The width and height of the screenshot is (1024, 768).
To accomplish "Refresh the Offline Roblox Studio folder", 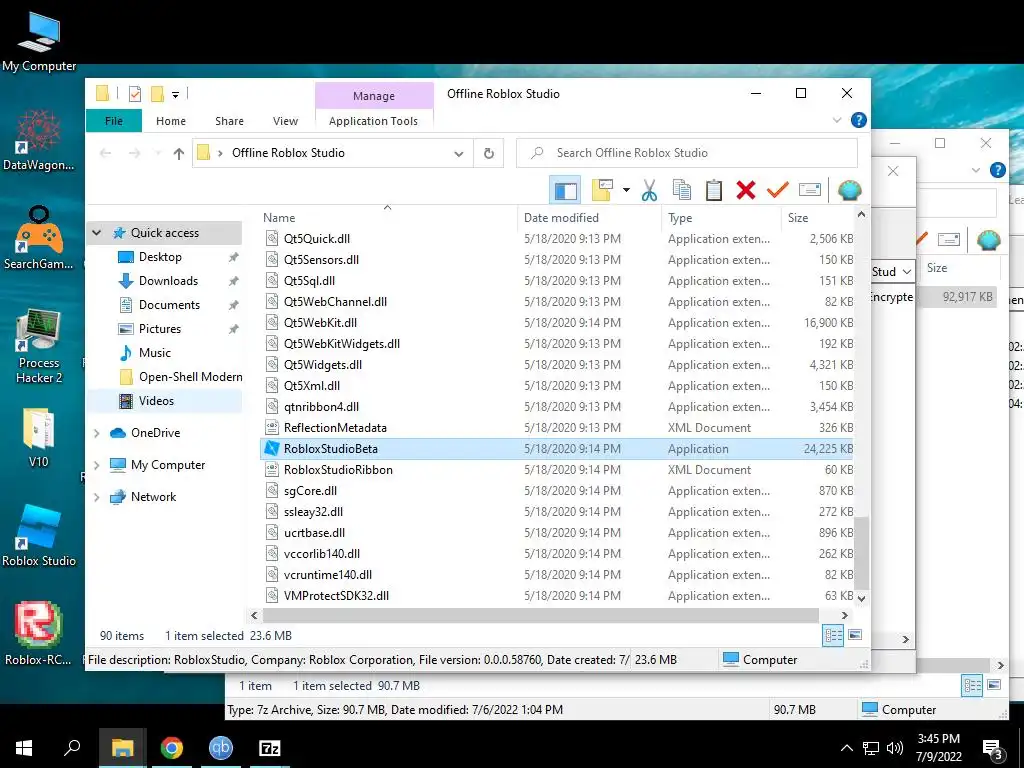I will tap(488, 153).
